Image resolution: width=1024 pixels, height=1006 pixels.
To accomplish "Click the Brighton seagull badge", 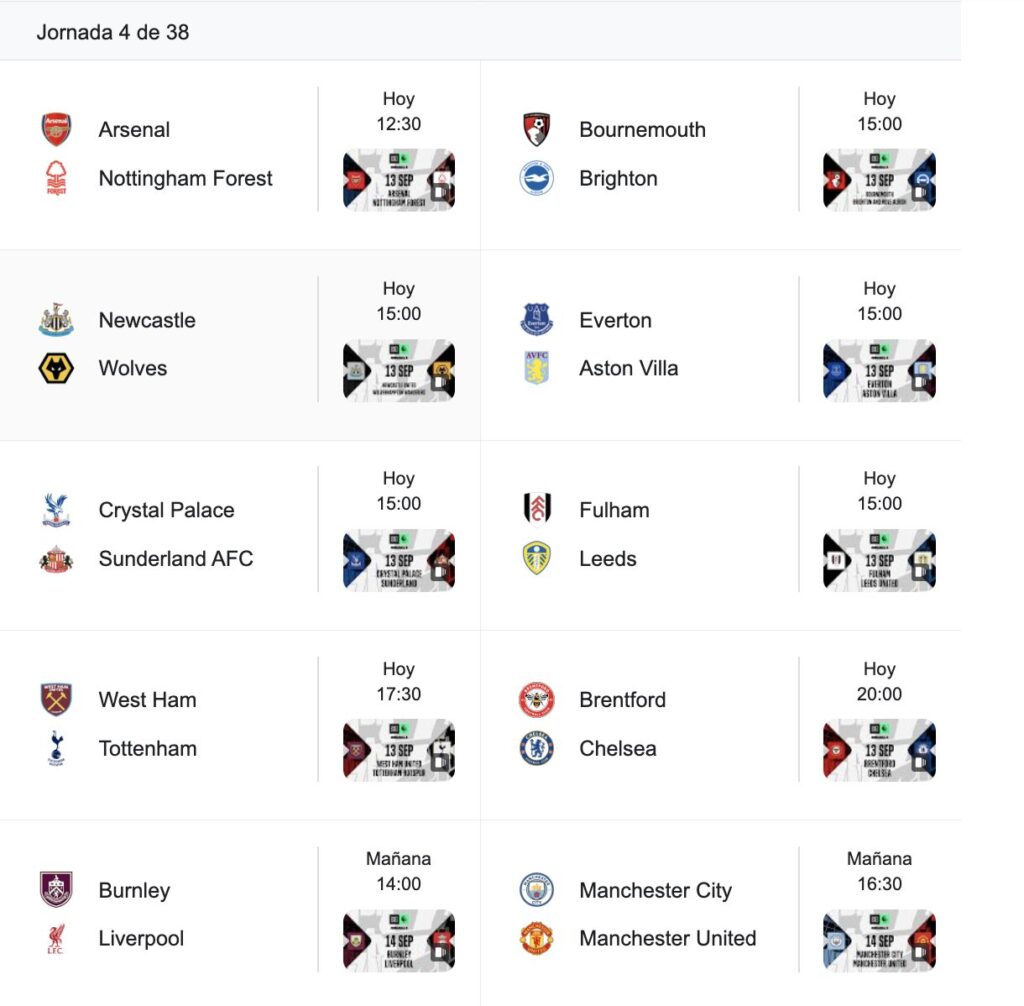I will click(x=537, y=179).
